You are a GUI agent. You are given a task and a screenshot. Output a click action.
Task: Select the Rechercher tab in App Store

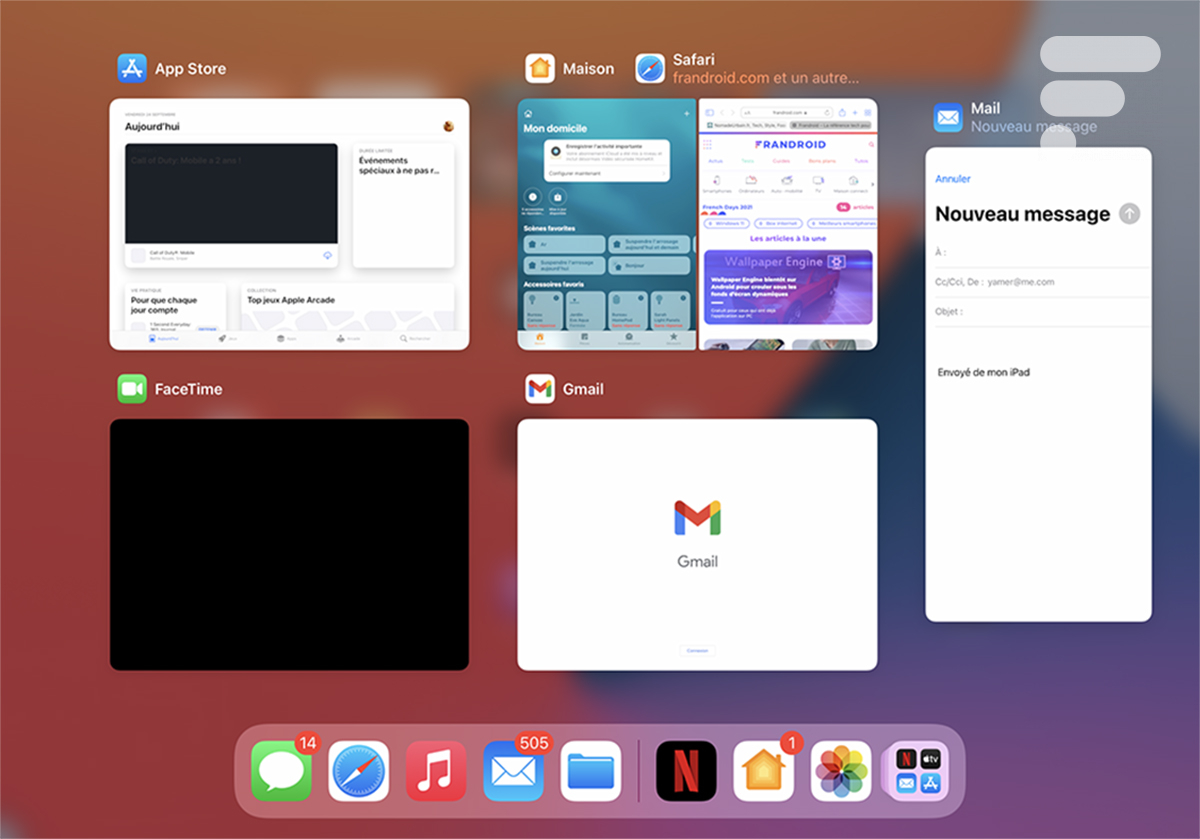[x=416, y=339]
